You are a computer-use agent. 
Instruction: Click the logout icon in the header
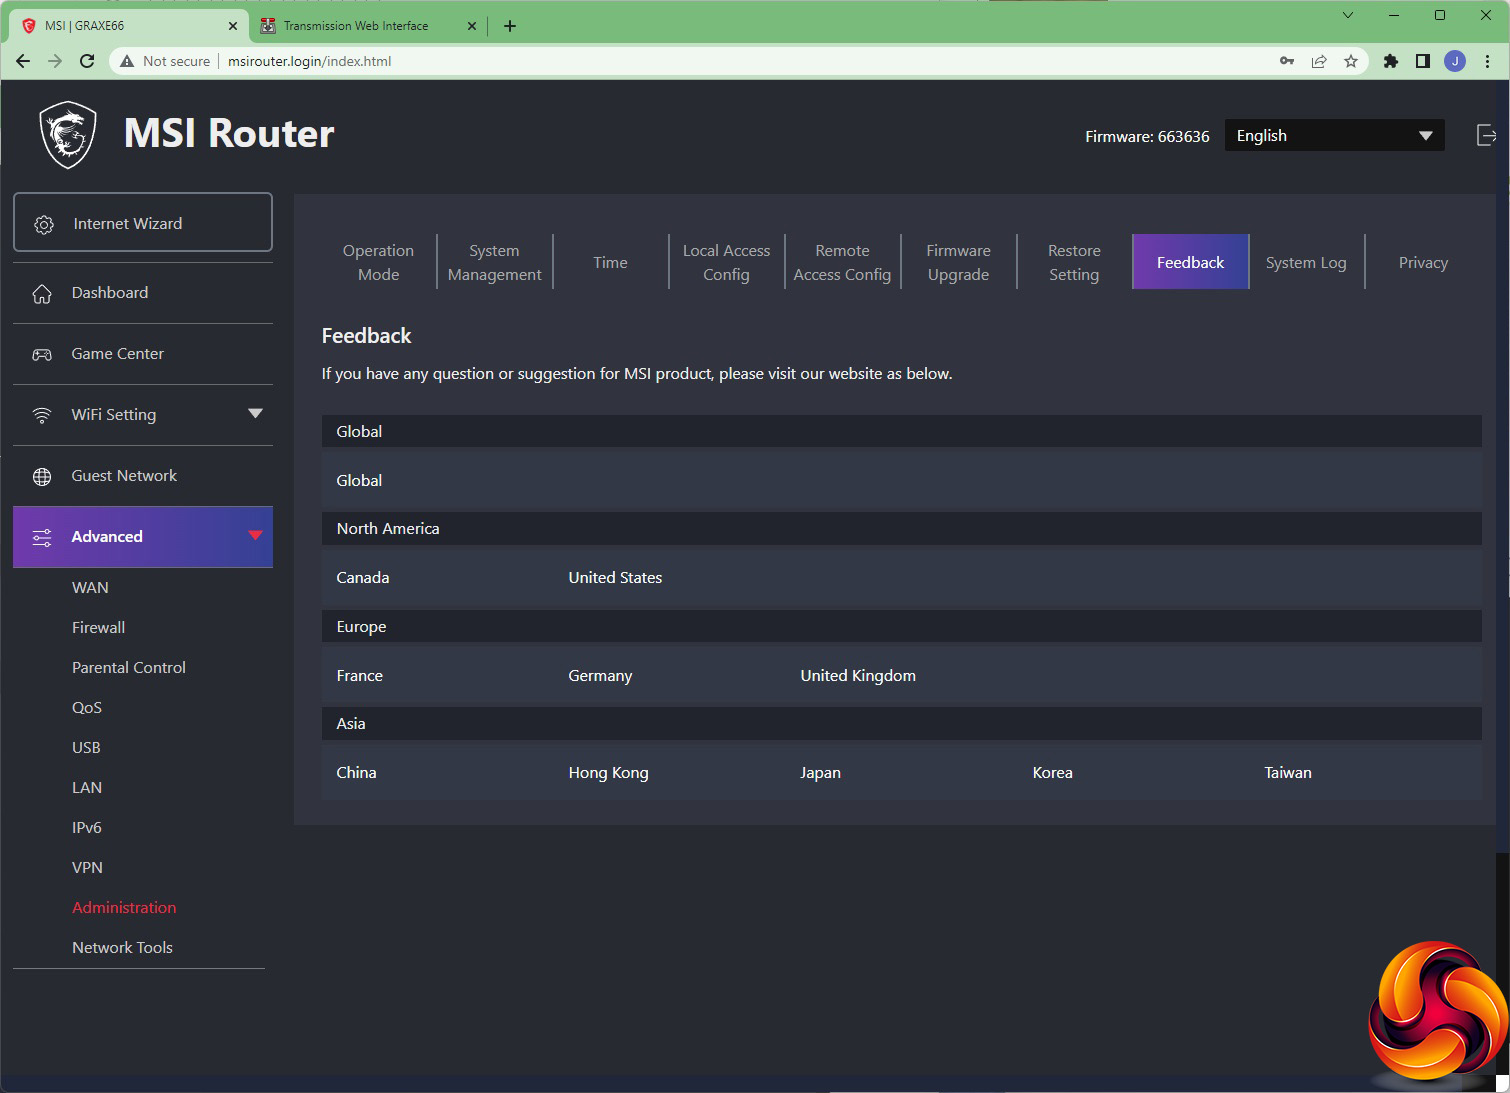1486,135
